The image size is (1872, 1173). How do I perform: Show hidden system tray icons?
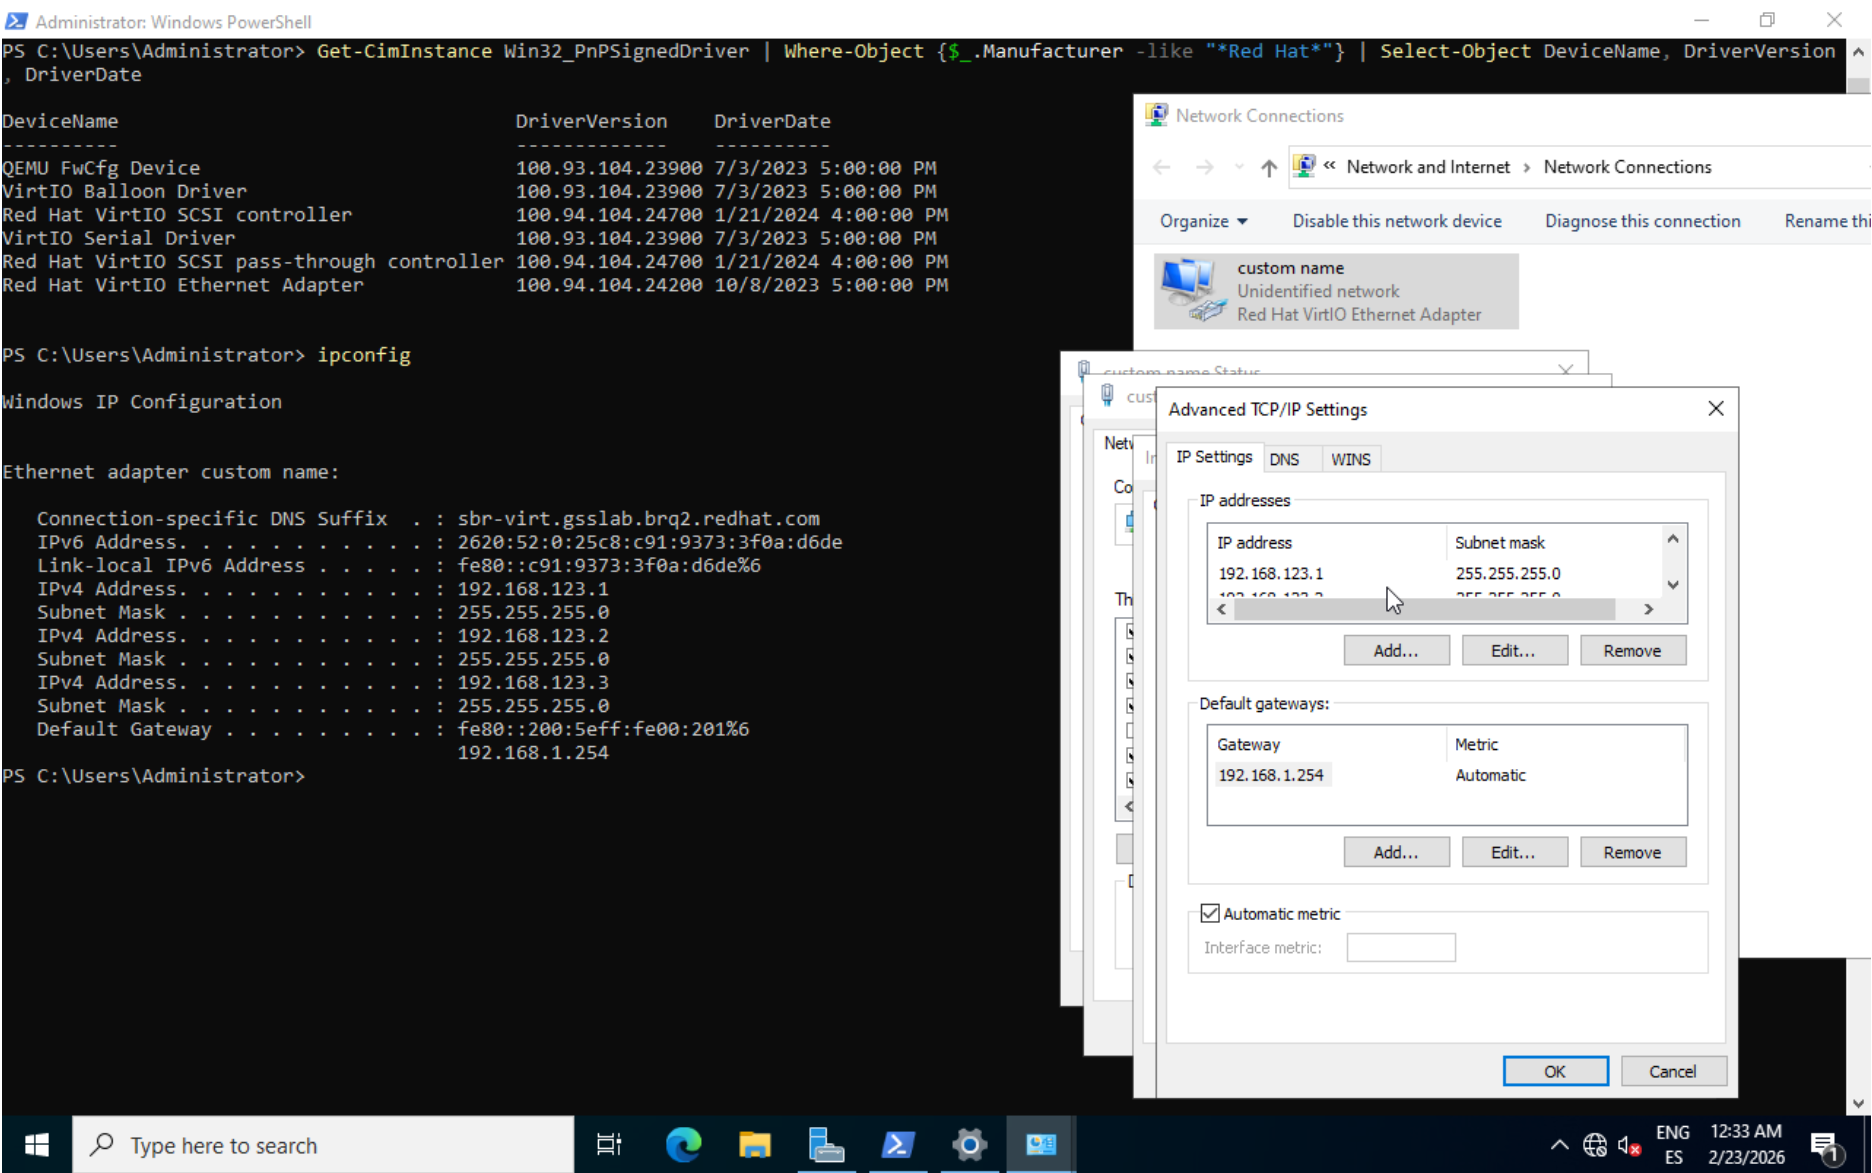(1559, 1145)
